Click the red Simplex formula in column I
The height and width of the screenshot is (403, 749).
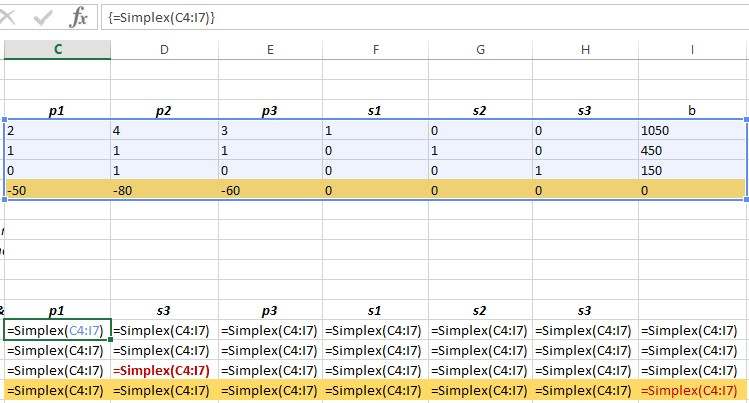(x=692, y=391)
